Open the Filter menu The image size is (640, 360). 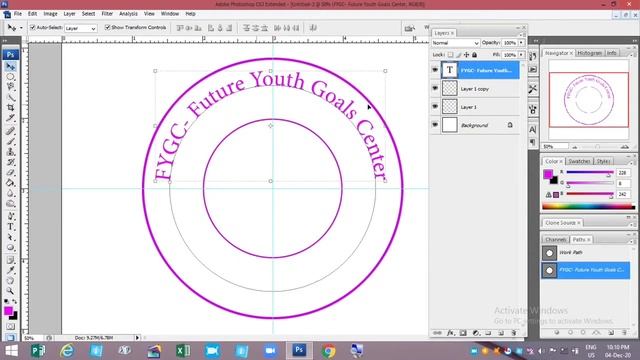click(x=107, y=14)
